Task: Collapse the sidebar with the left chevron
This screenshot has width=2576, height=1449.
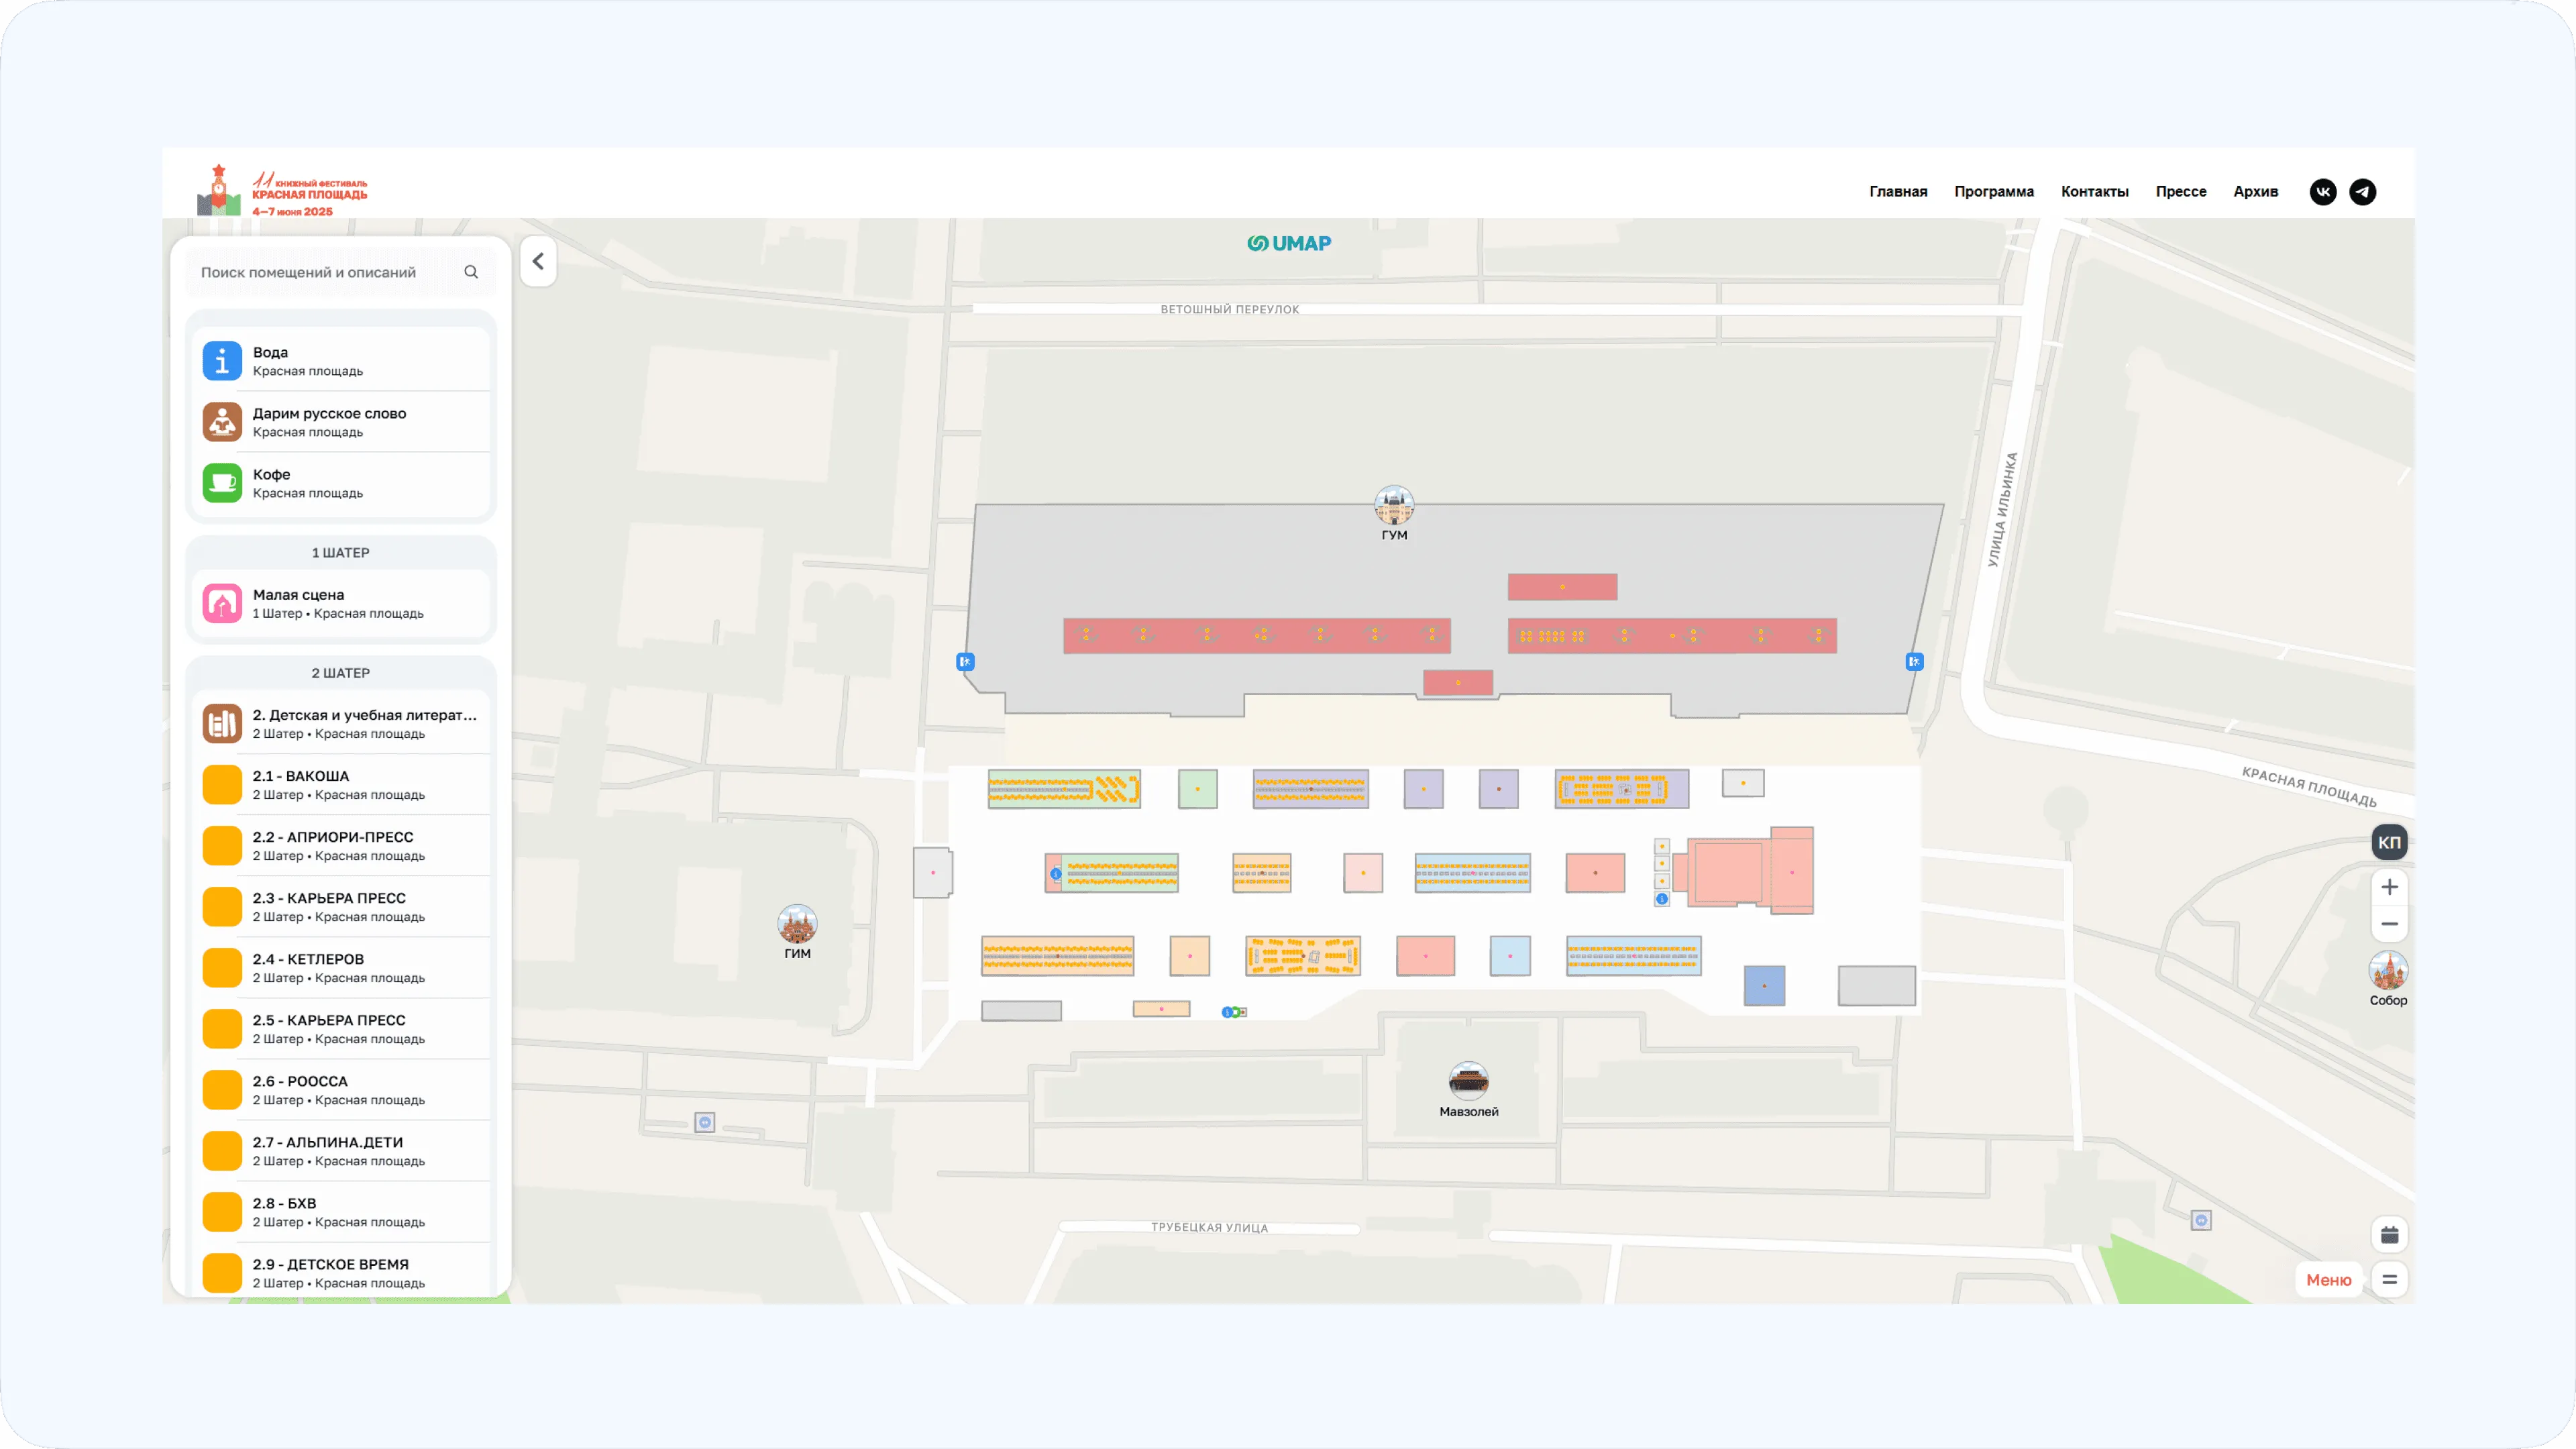Action: coord(538,262)
